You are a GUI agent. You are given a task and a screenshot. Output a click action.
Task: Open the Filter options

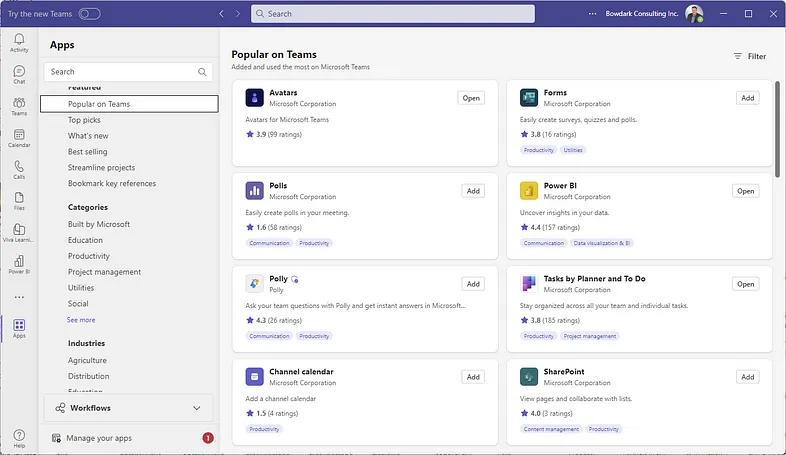750,56
